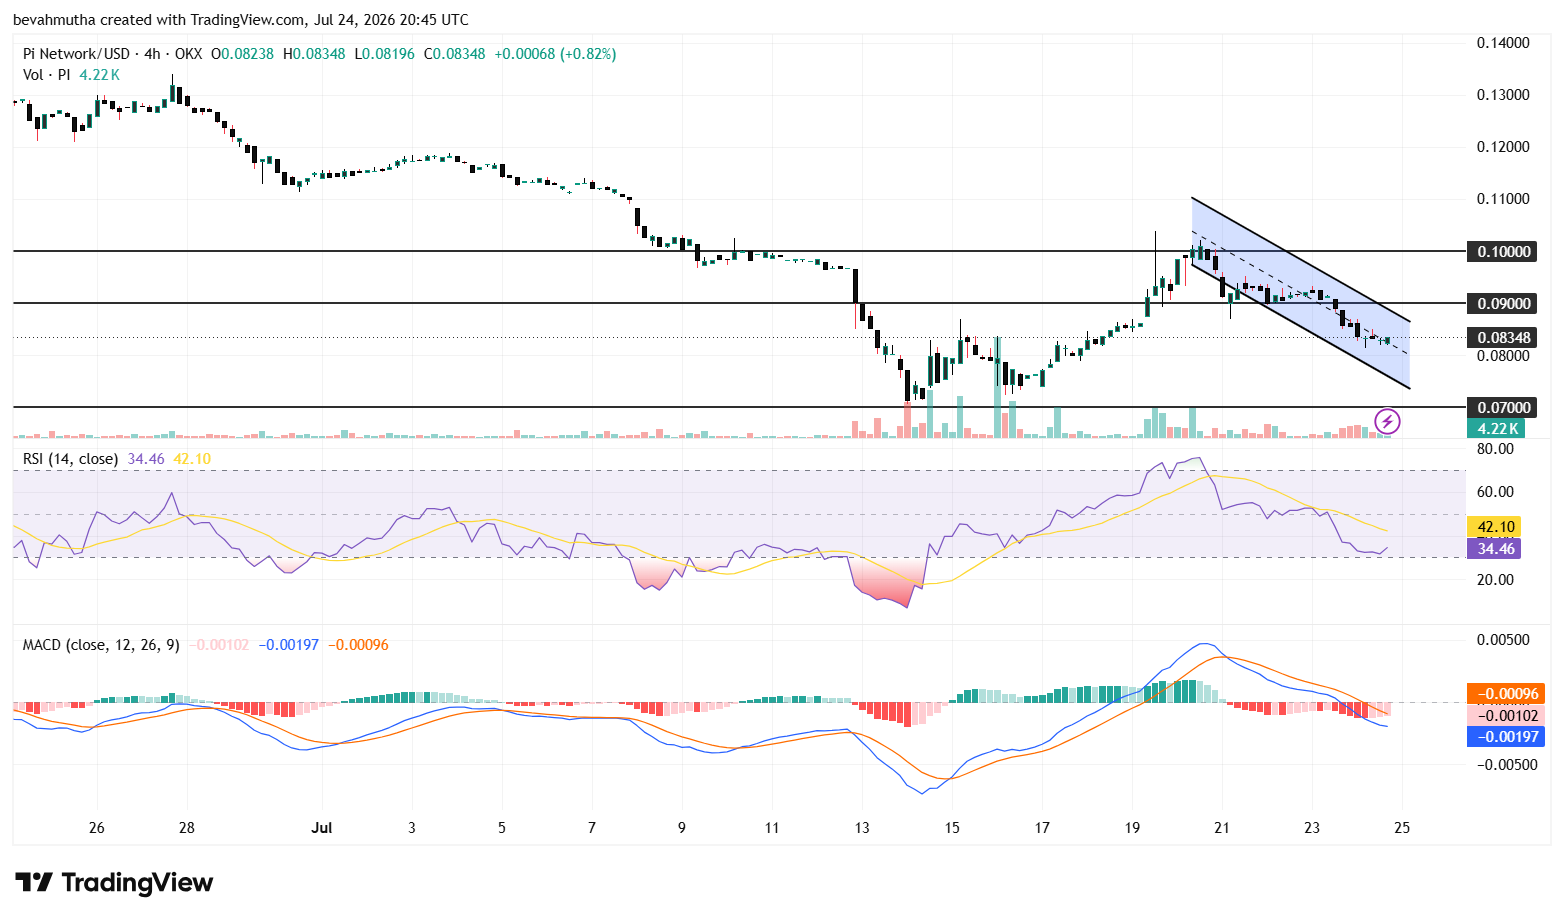Click date 21 on the time axis

[1222, 827]
